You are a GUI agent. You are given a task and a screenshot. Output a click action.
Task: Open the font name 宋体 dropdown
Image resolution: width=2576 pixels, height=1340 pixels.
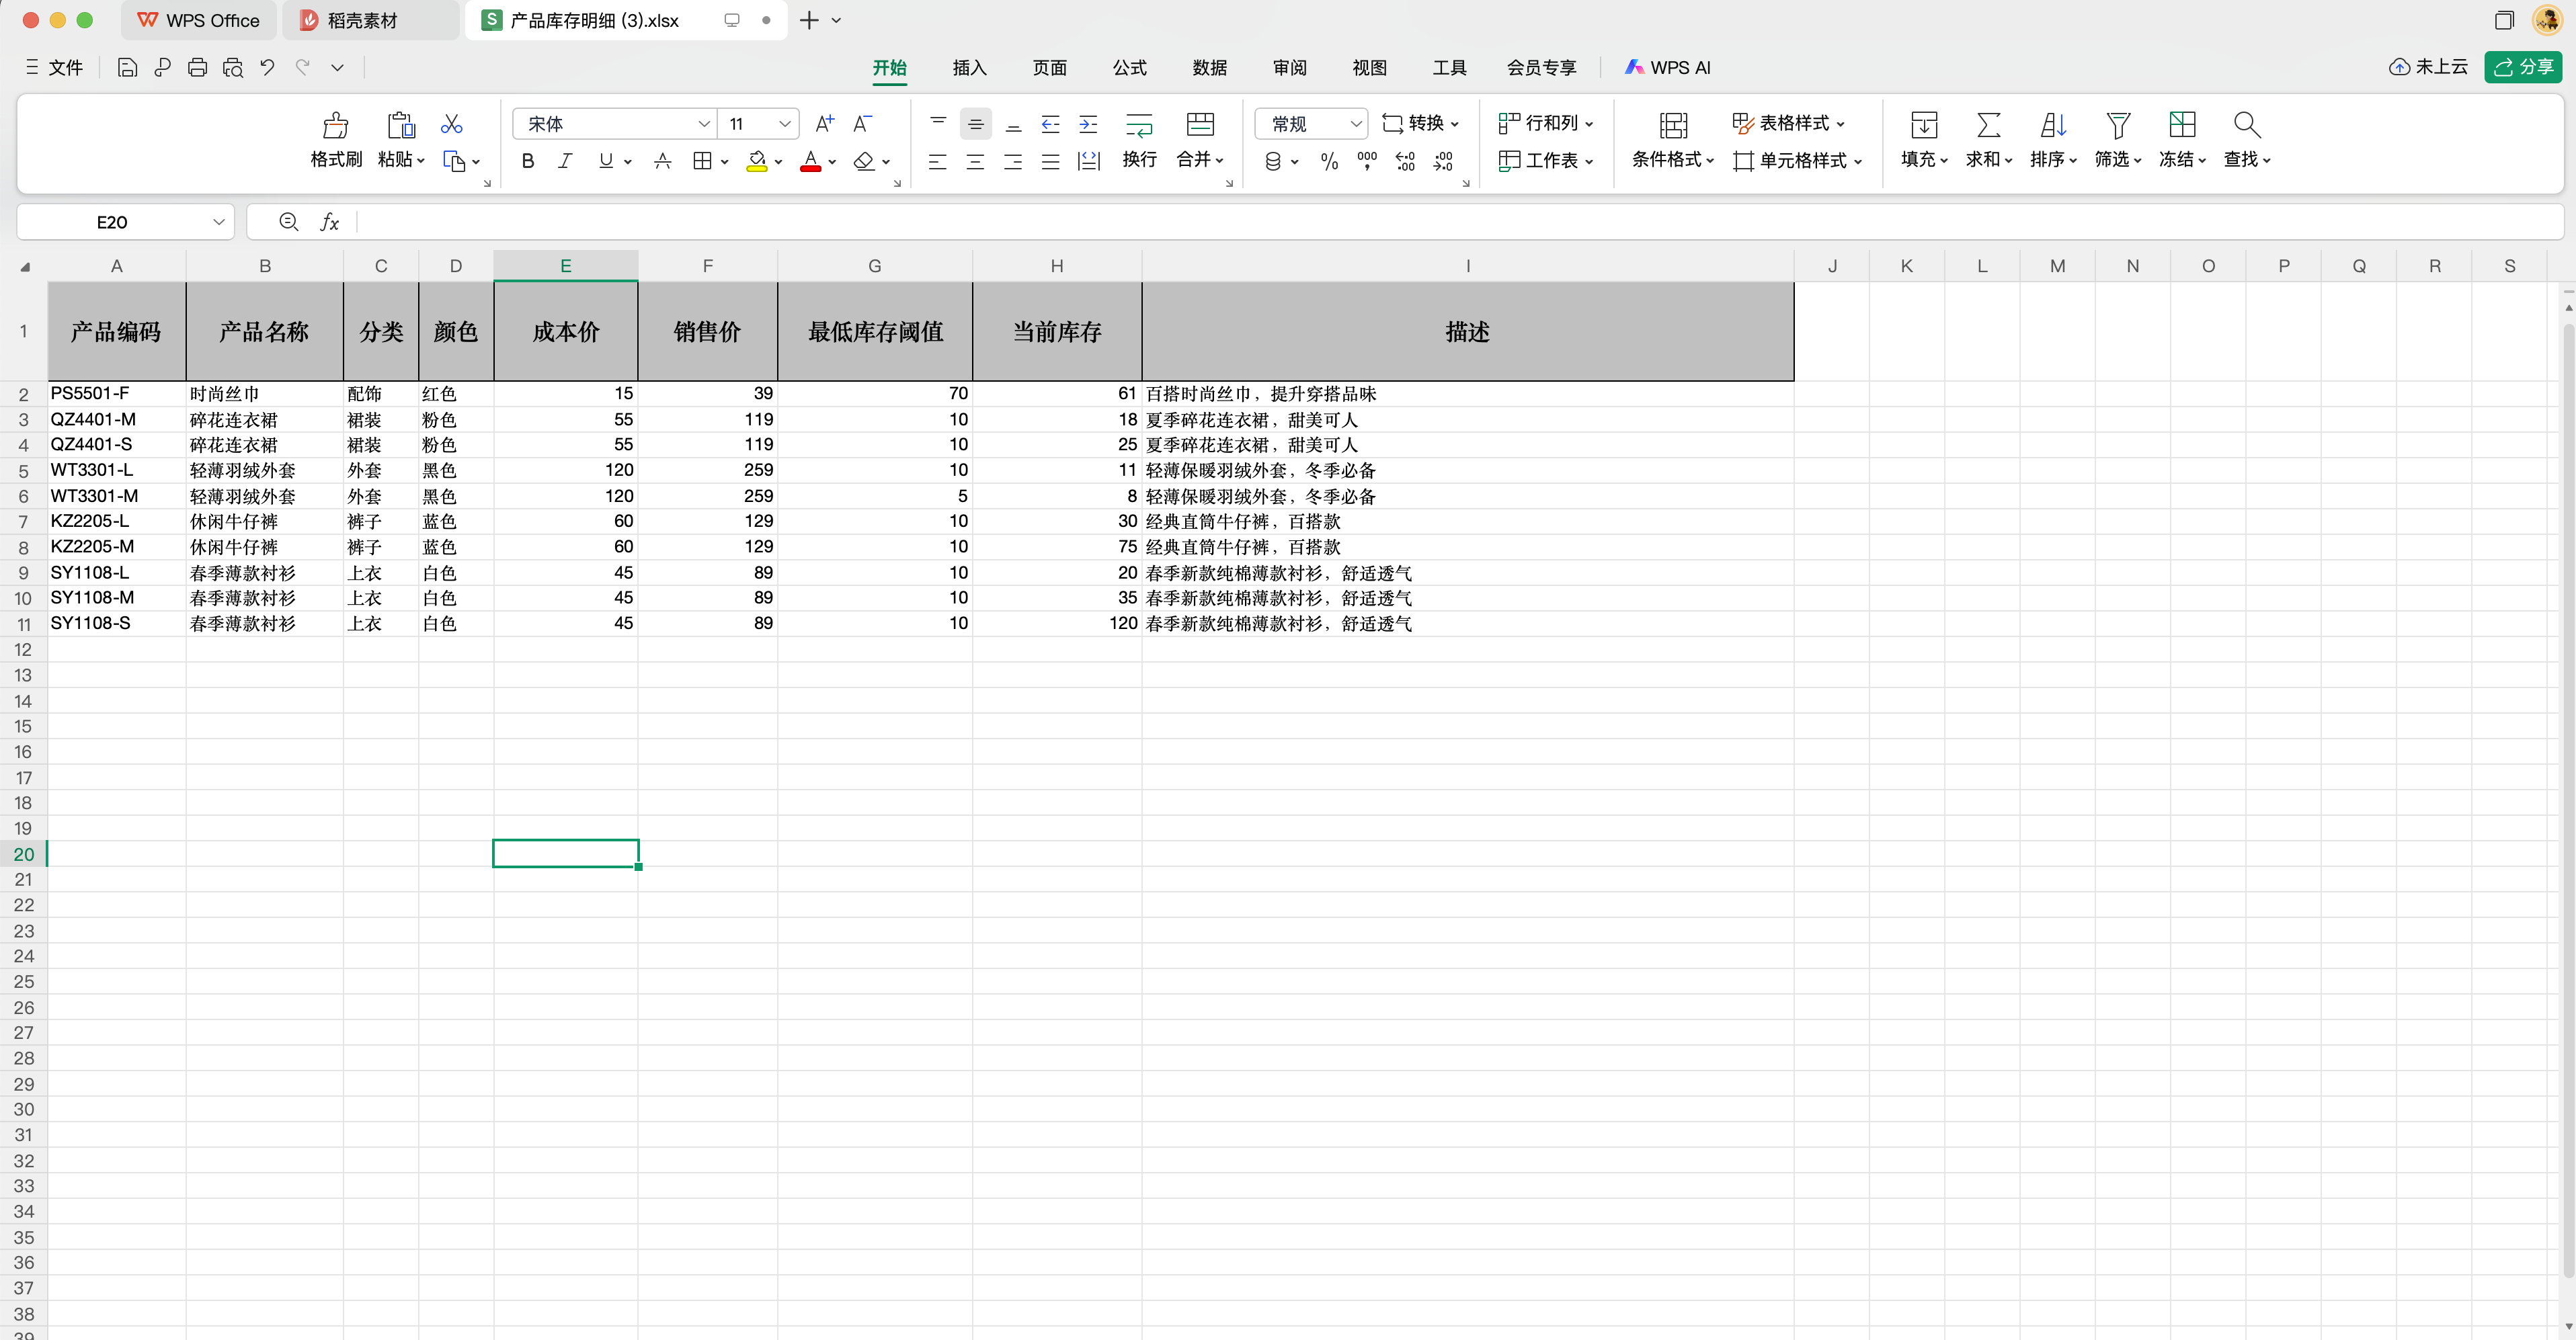click(x=703, y=124)
